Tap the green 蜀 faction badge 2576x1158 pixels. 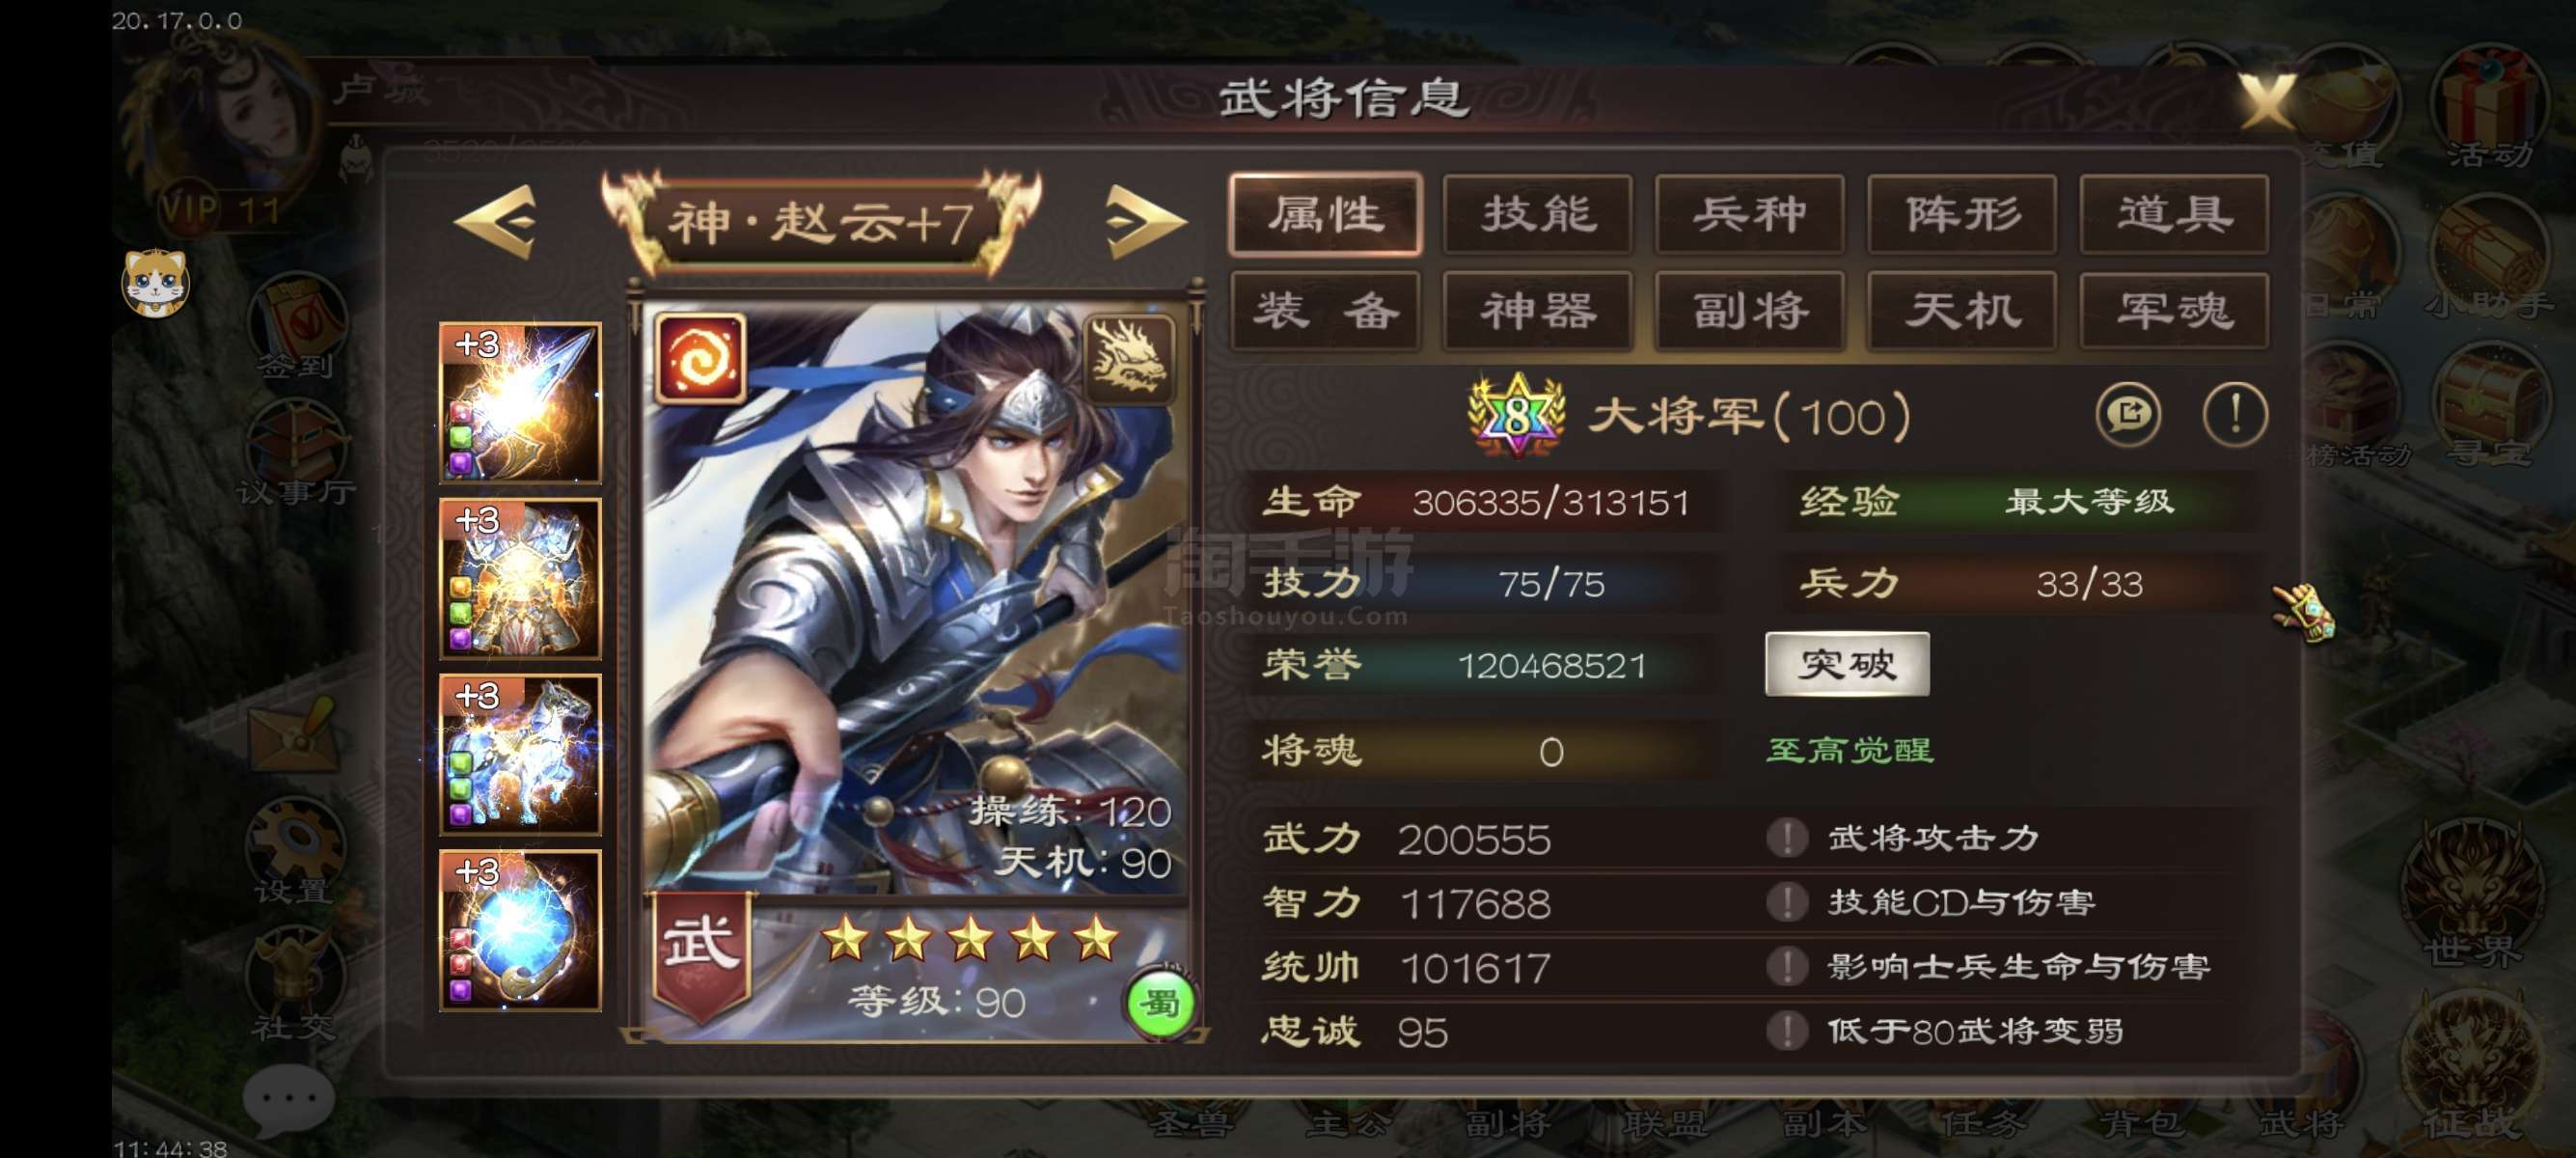click(x=1161, y=1002)
